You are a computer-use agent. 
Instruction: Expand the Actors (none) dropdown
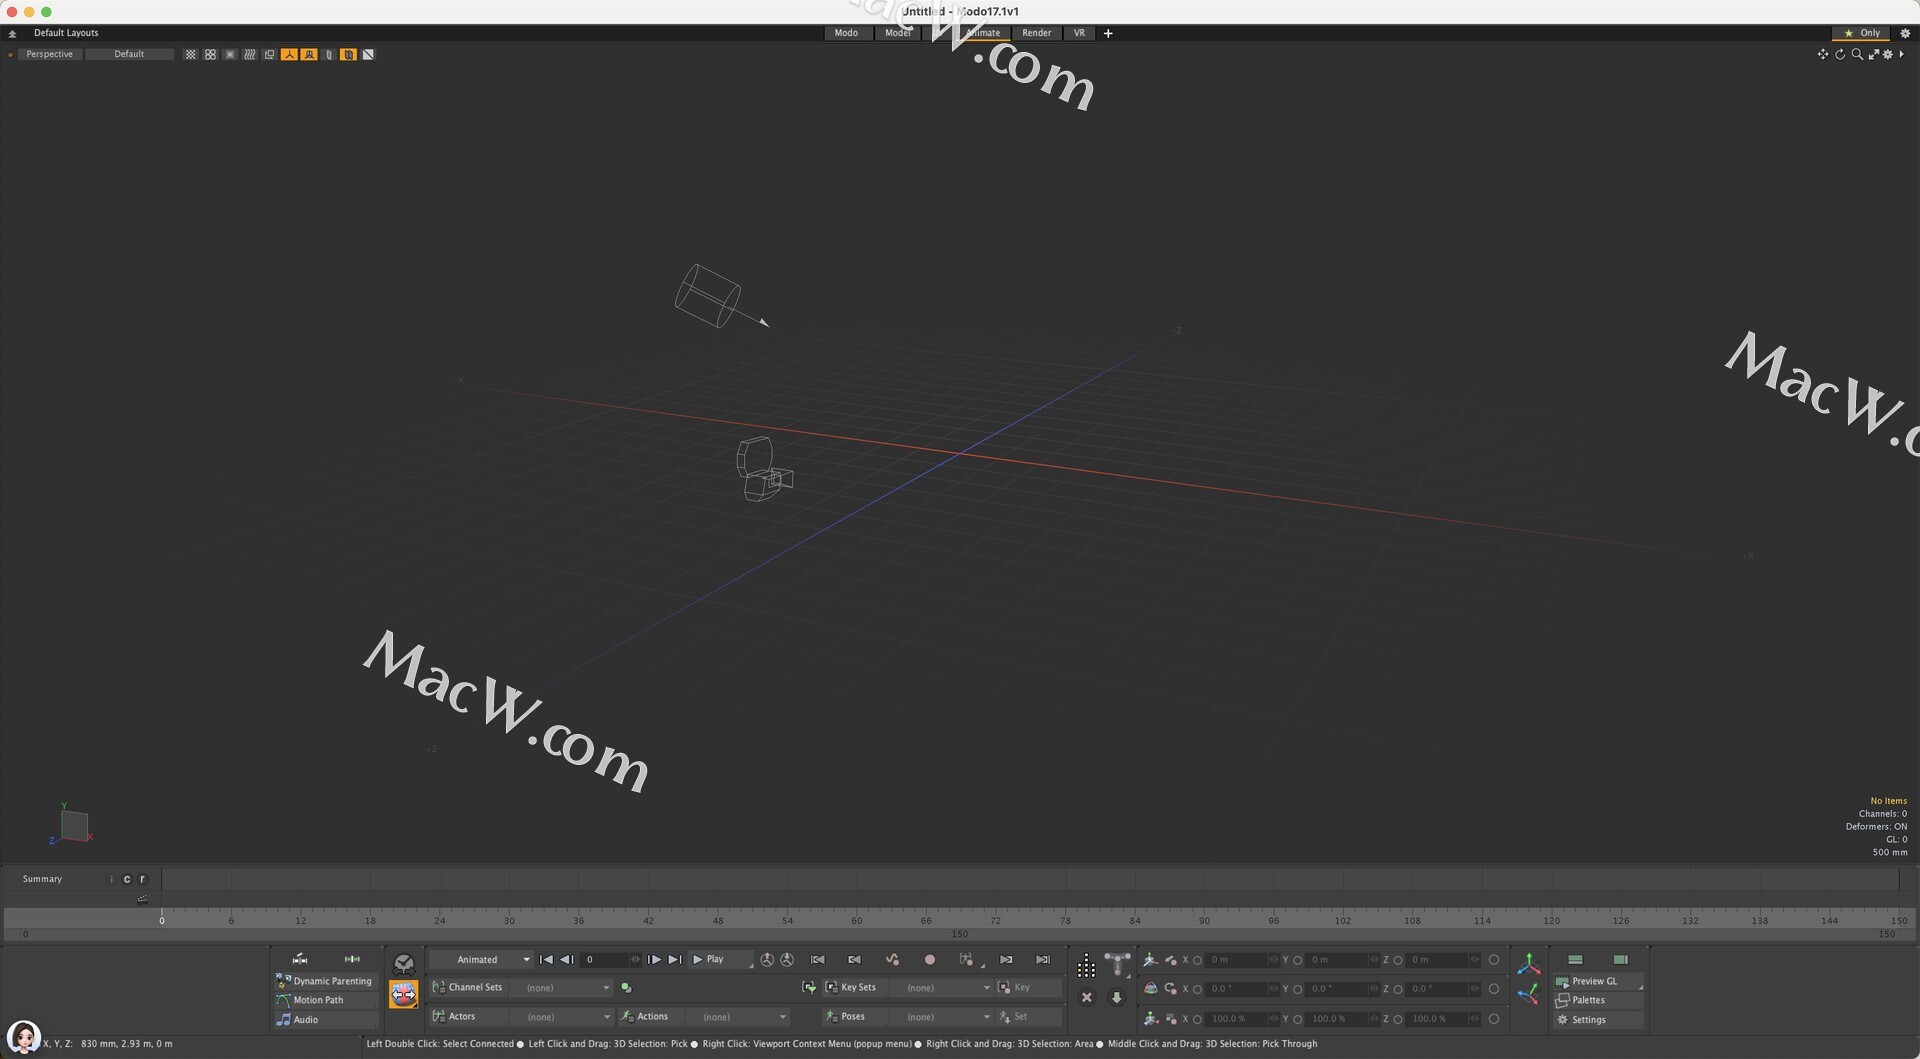click(x=561, y=1017)
